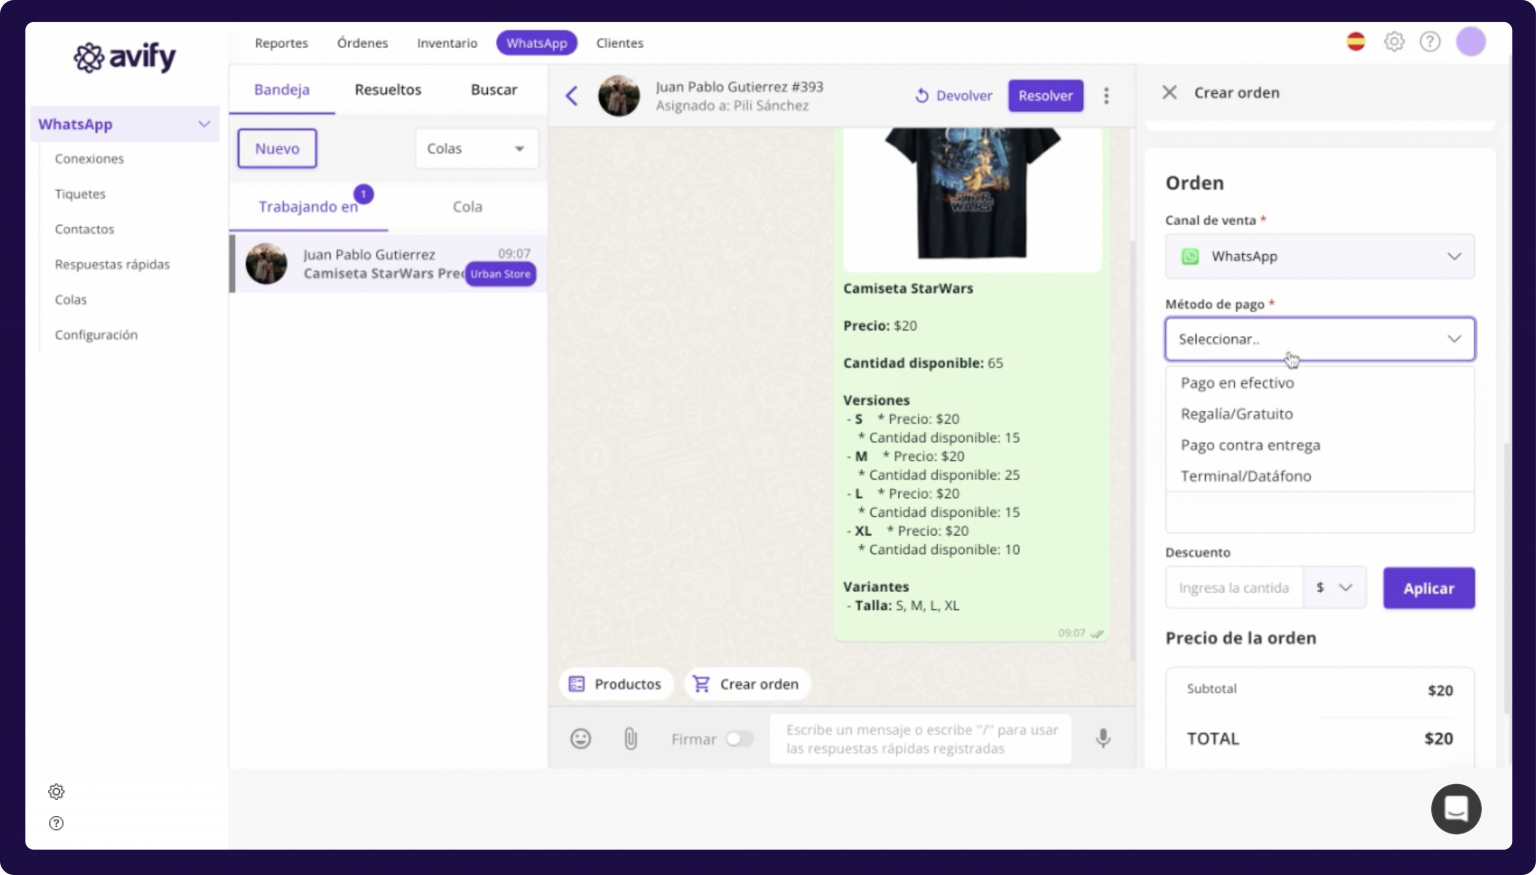Go back with the chat arrow
The width and height of the screenshot is (1536, 875).
click(x=572, y=96)
